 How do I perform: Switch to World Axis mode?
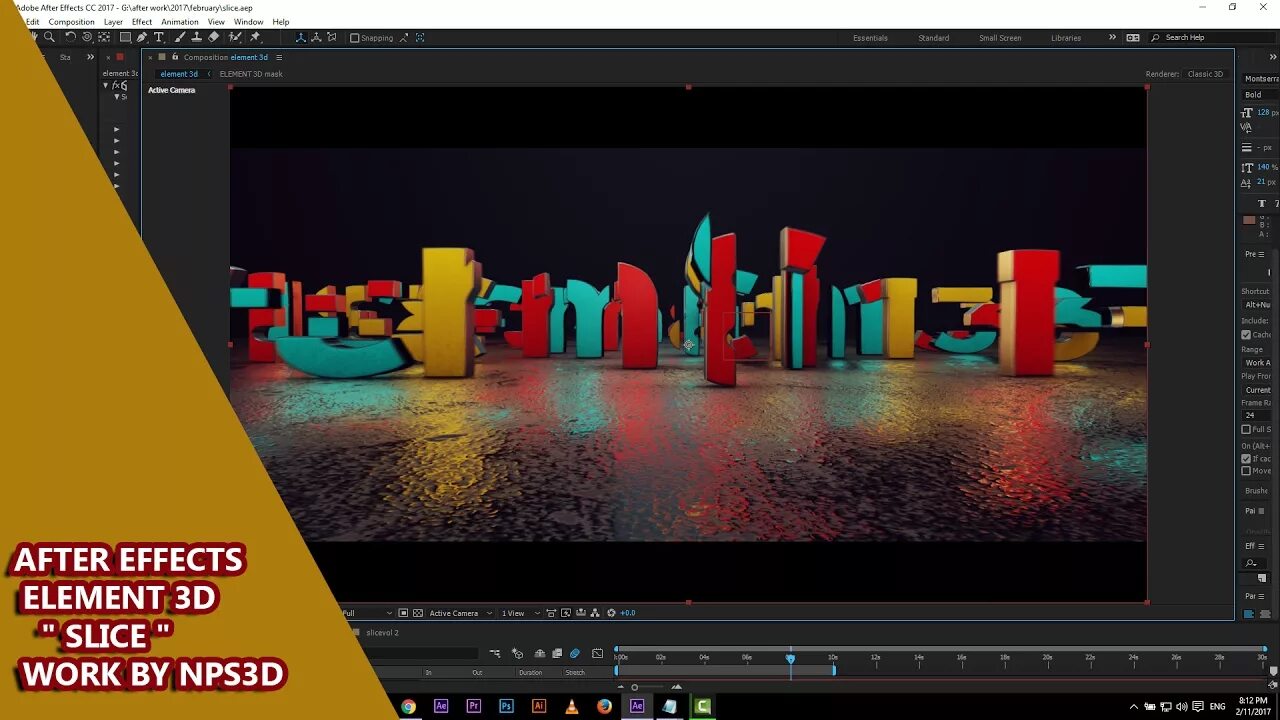coord(316,37)
